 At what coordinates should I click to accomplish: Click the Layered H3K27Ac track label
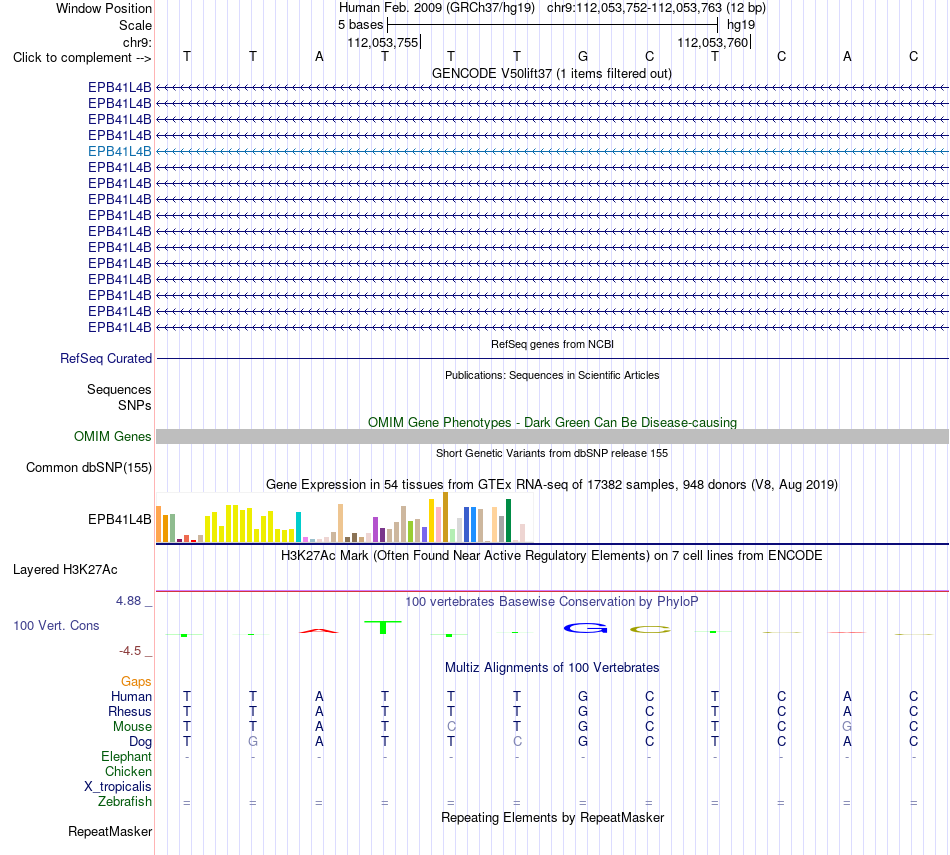tap(65, 570)
